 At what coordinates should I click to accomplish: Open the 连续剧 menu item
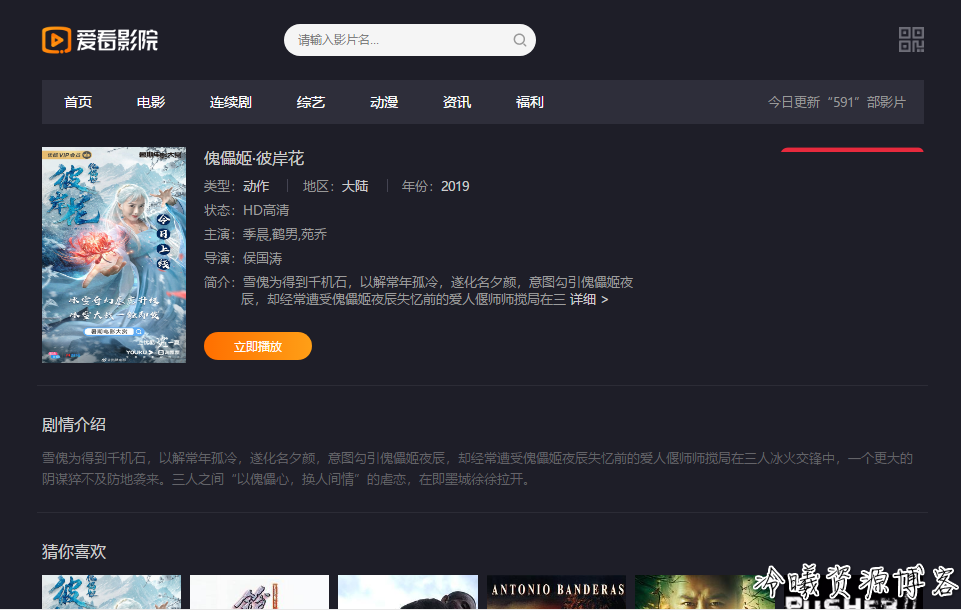point(230,102)
